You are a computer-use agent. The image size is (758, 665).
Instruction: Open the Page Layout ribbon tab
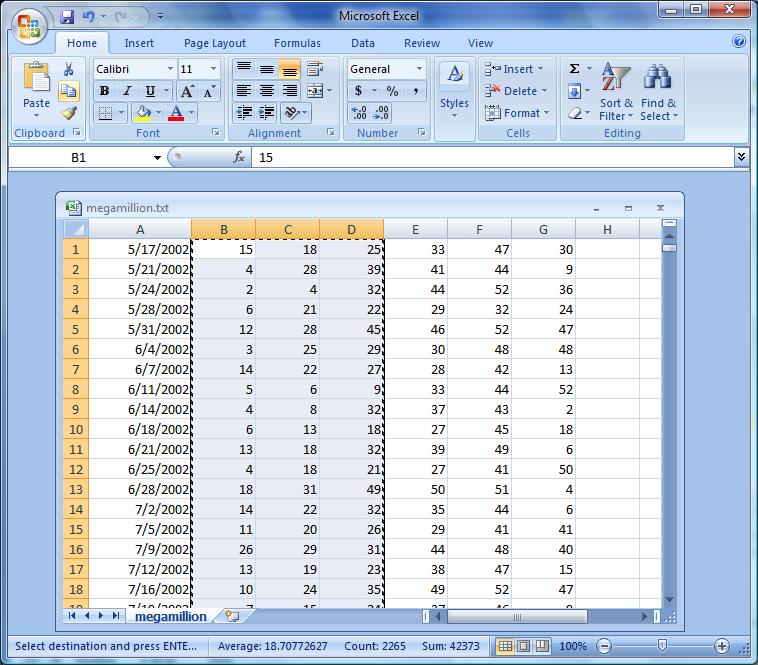pyautogui.click(x=215, y=43)
